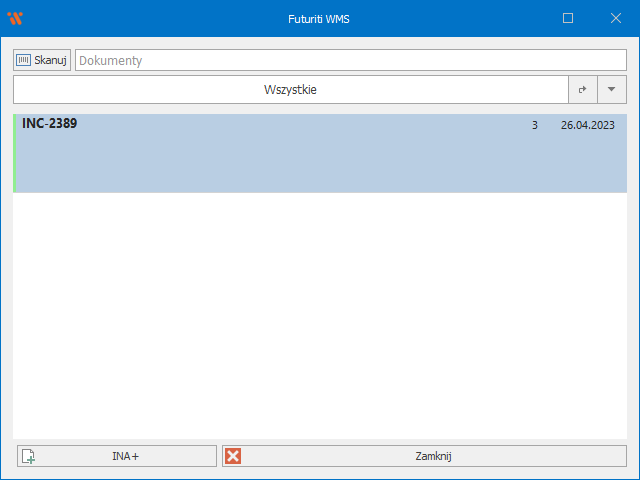Viewport: 640px width, 480px height.
Task: Click blank space inside highlighted INC-2389 row
Action: 300,160
